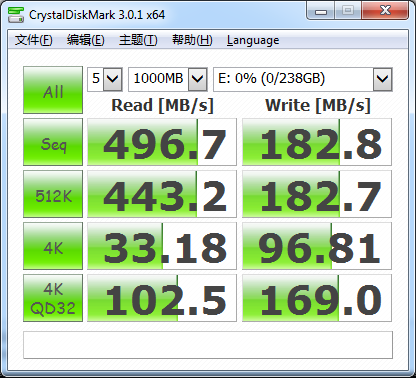This screenshot has width=416, height=378.
Task: Click the empty comment field at bottom
Action: pyautogui.click(x=208, y=345)
